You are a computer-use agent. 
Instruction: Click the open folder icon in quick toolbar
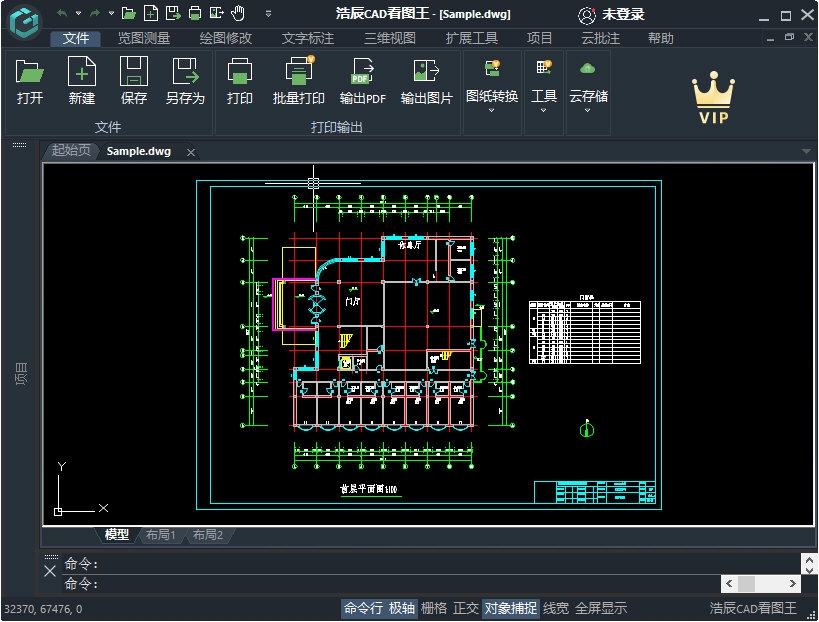(x=128, y=13)
